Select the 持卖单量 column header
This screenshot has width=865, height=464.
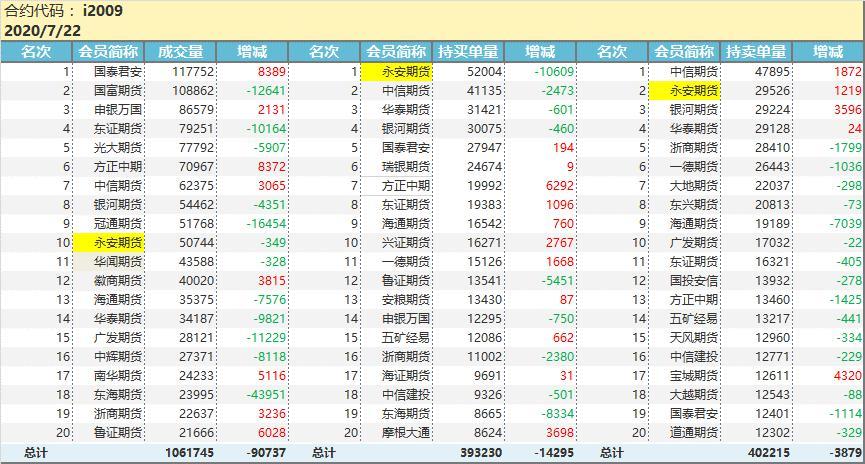[756, 52]
